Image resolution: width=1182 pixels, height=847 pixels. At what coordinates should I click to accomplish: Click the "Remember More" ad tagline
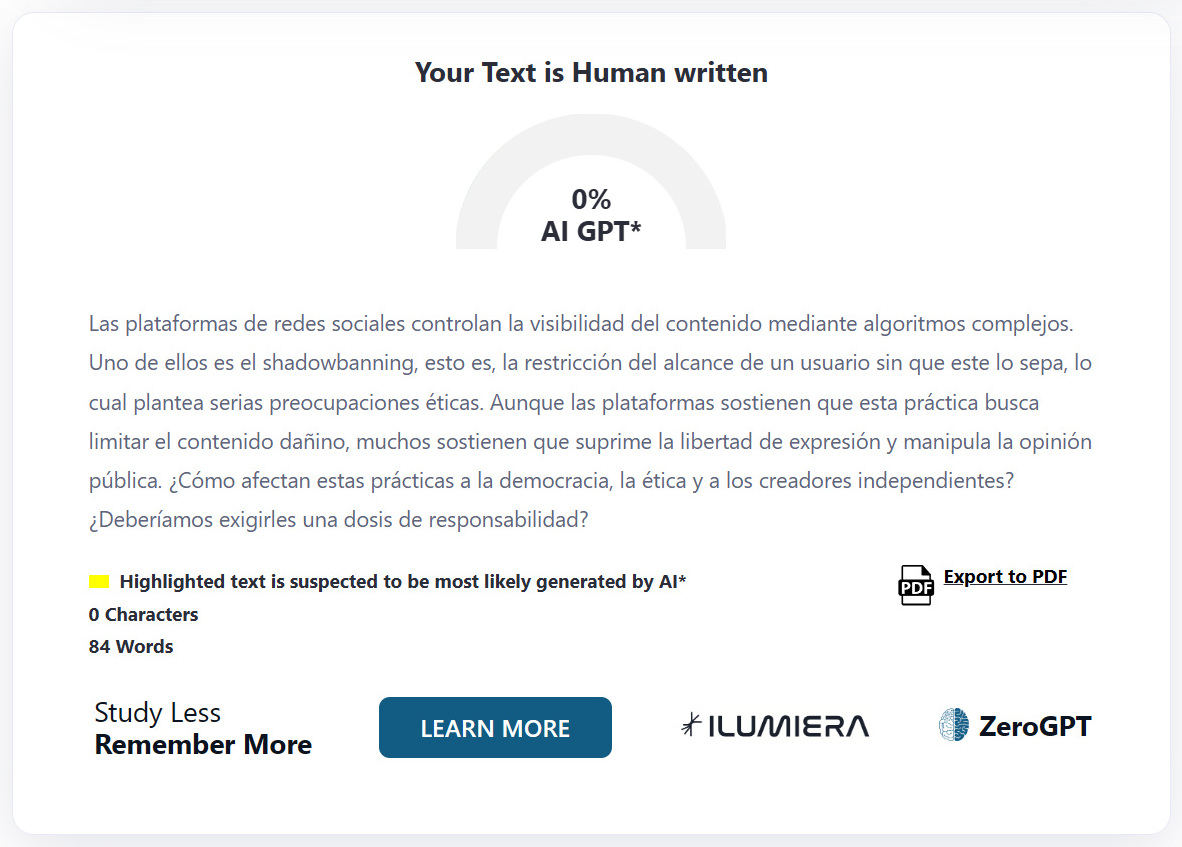click(203, 745)
